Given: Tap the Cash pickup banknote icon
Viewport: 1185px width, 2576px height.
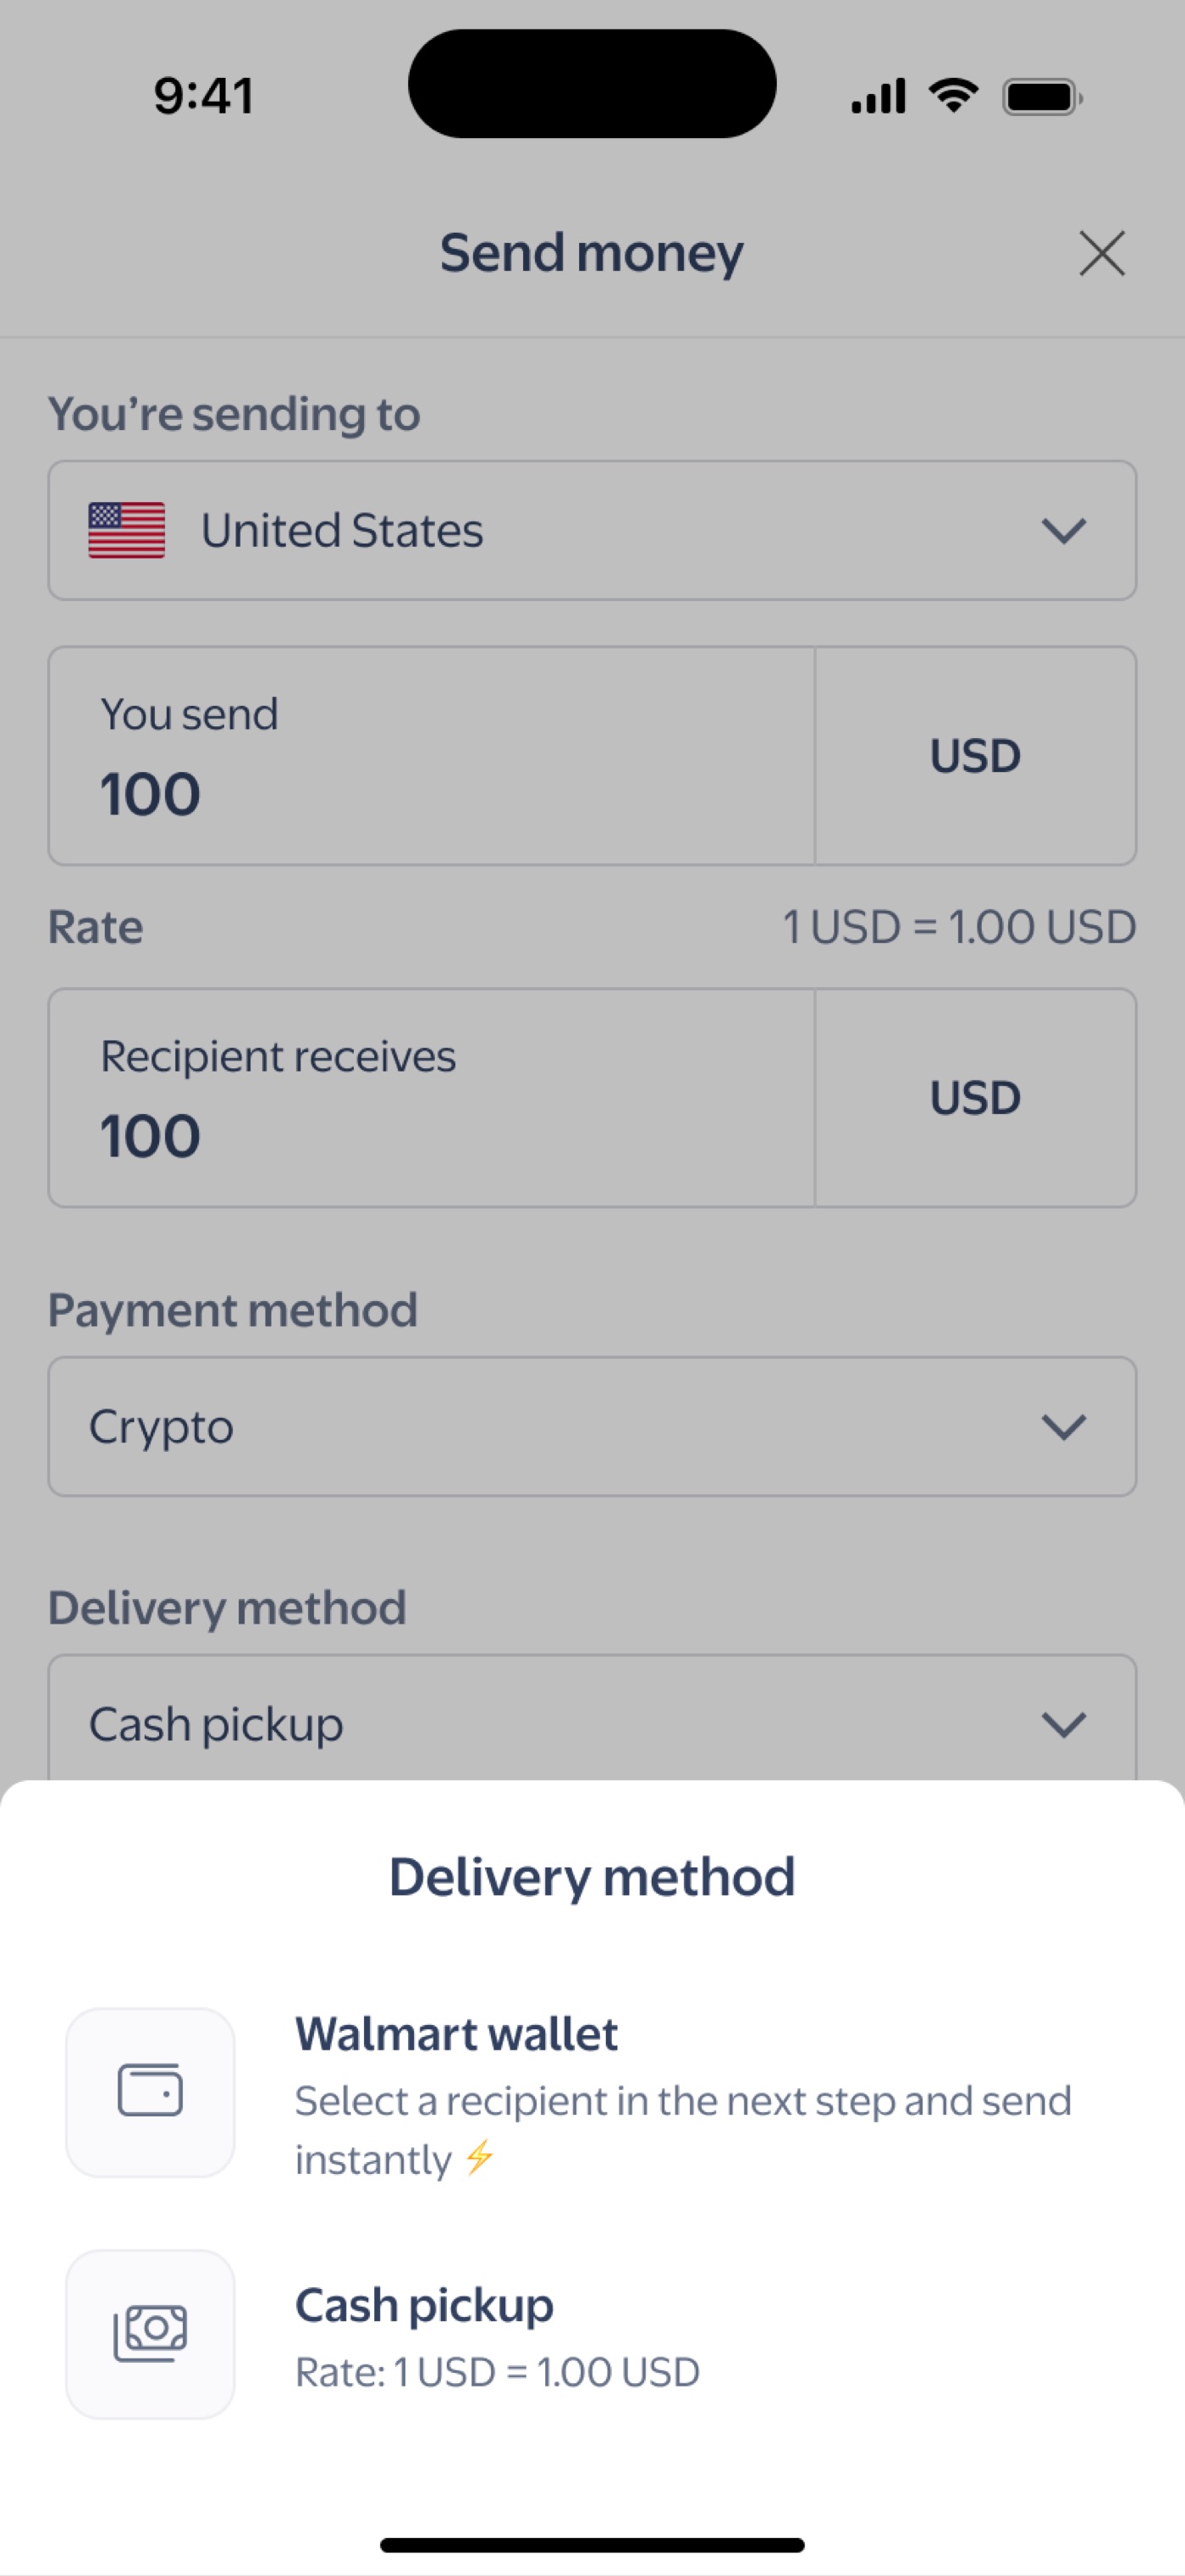Looking at the screenshot, I should tap(150, 2333).
